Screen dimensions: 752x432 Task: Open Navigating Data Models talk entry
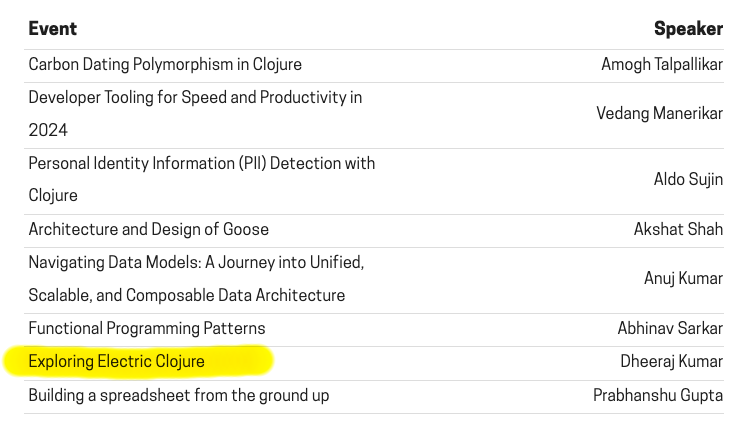point(196,263)
